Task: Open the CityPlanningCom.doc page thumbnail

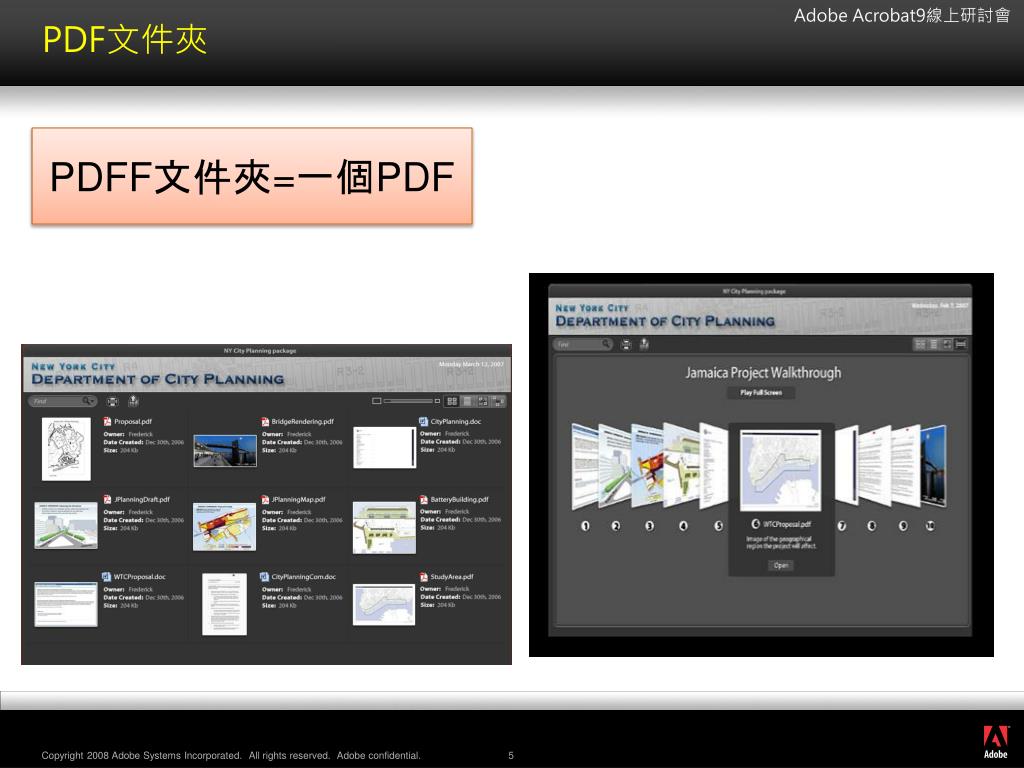Action: [225, 604]
